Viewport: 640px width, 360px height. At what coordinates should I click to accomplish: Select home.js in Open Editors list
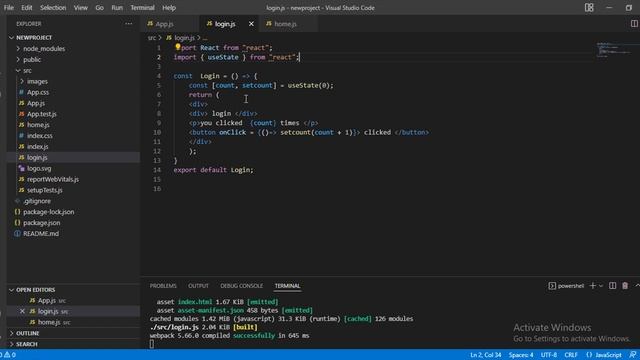(49, 322)
